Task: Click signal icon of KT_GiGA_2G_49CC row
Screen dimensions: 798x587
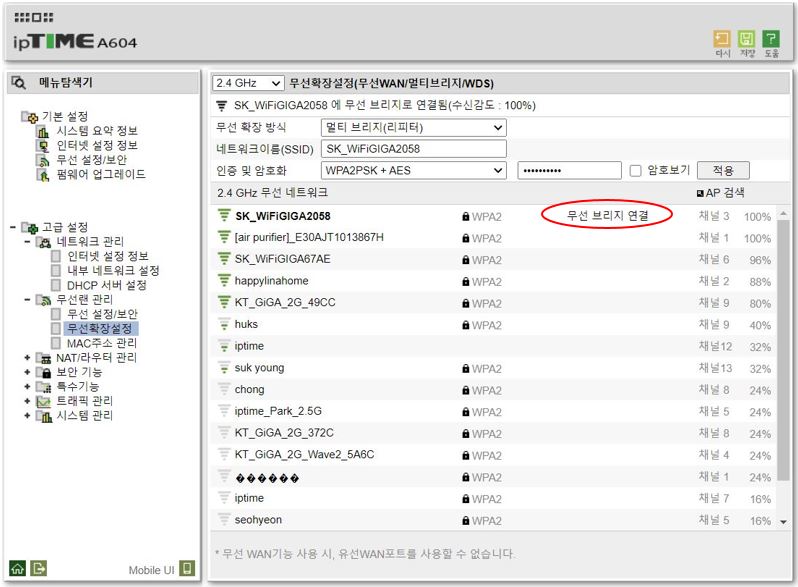Action: pyautogui.click(x=224, y=302)
